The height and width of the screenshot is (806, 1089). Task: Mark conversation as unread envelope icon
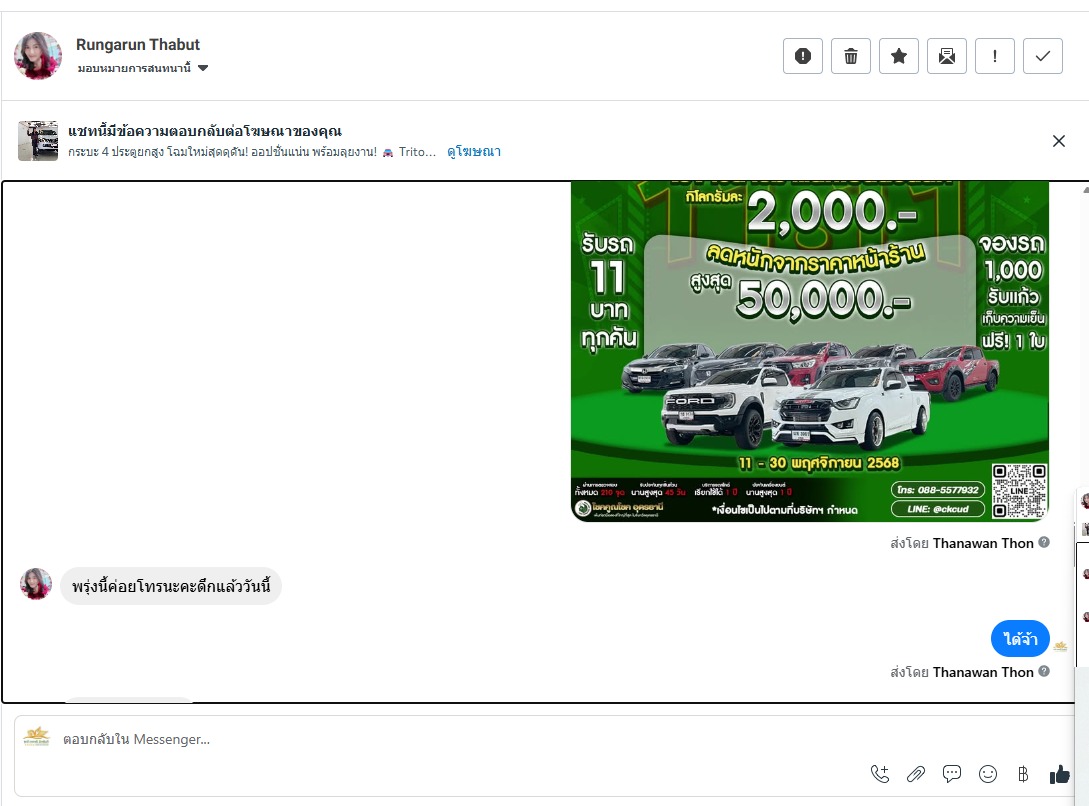[x=947, y=56]
